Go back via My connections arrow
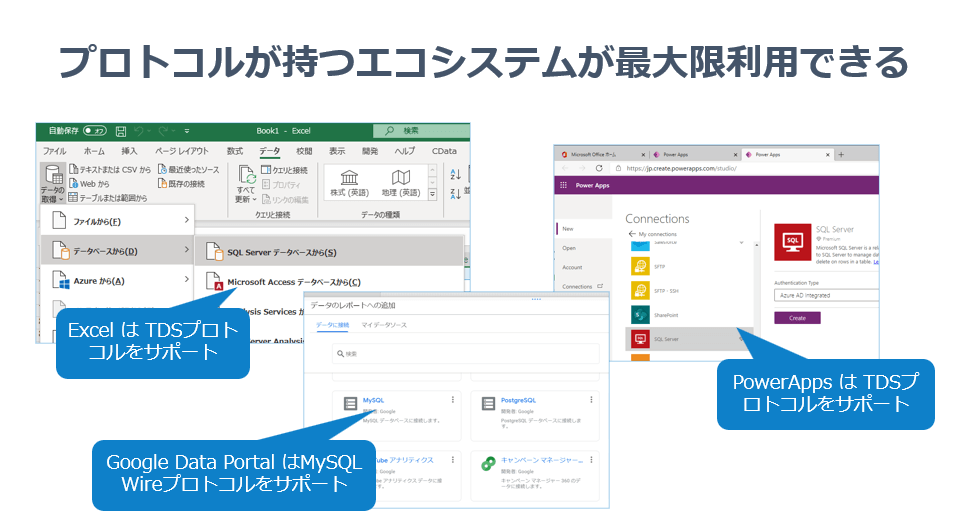Viewport: 970px width, 518px height. pos(632,234)
